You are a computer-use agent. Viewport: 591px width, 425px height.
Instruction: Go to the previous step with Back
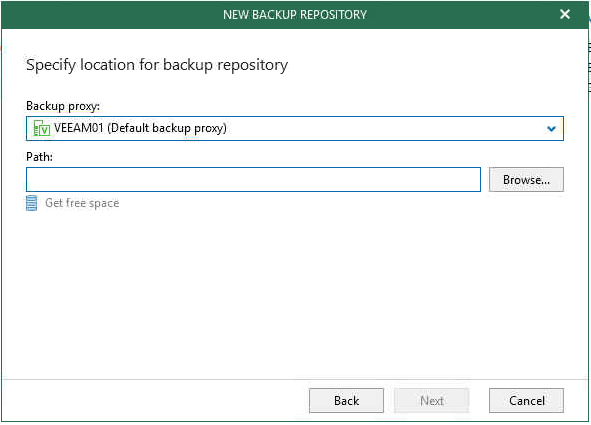[x=346, y=401]
